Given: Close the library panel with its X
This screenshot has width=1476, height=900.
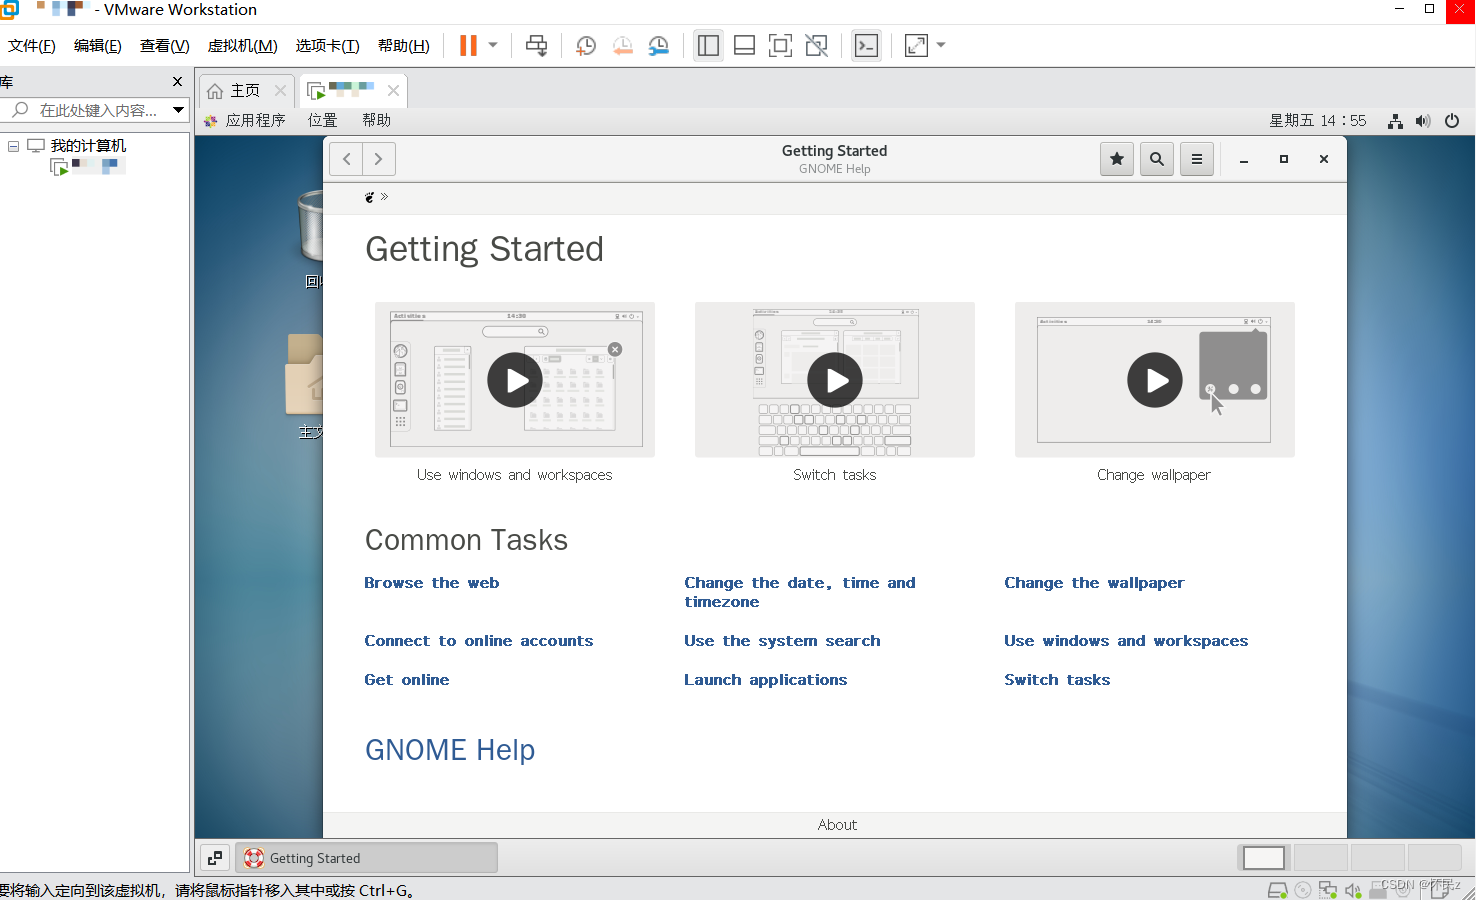Looking at the screenshot, I should [178, 82].
